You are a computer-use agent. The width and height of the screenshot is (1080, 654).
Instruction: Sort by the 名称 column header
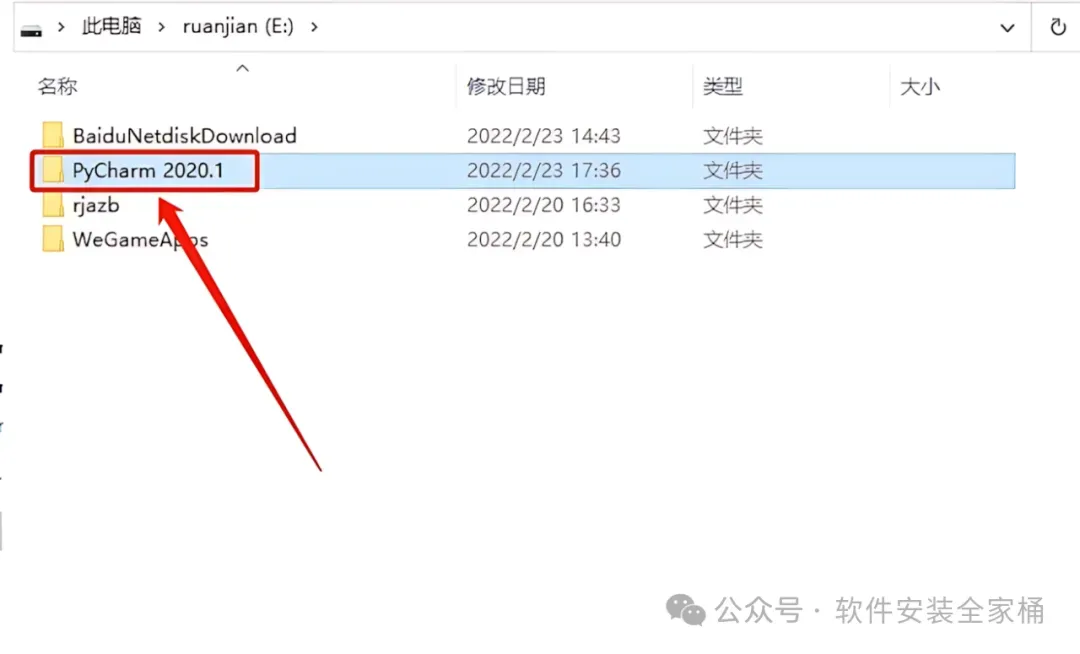(x=58, y=86)
